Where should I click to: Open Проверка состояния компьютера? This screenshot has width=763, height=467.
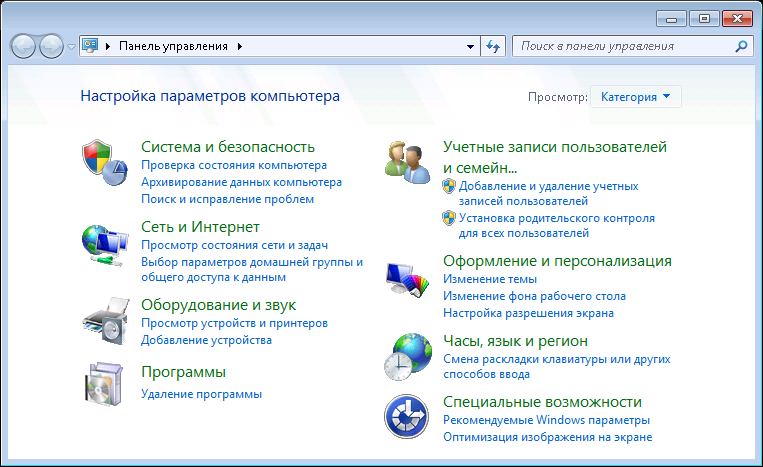234,165
